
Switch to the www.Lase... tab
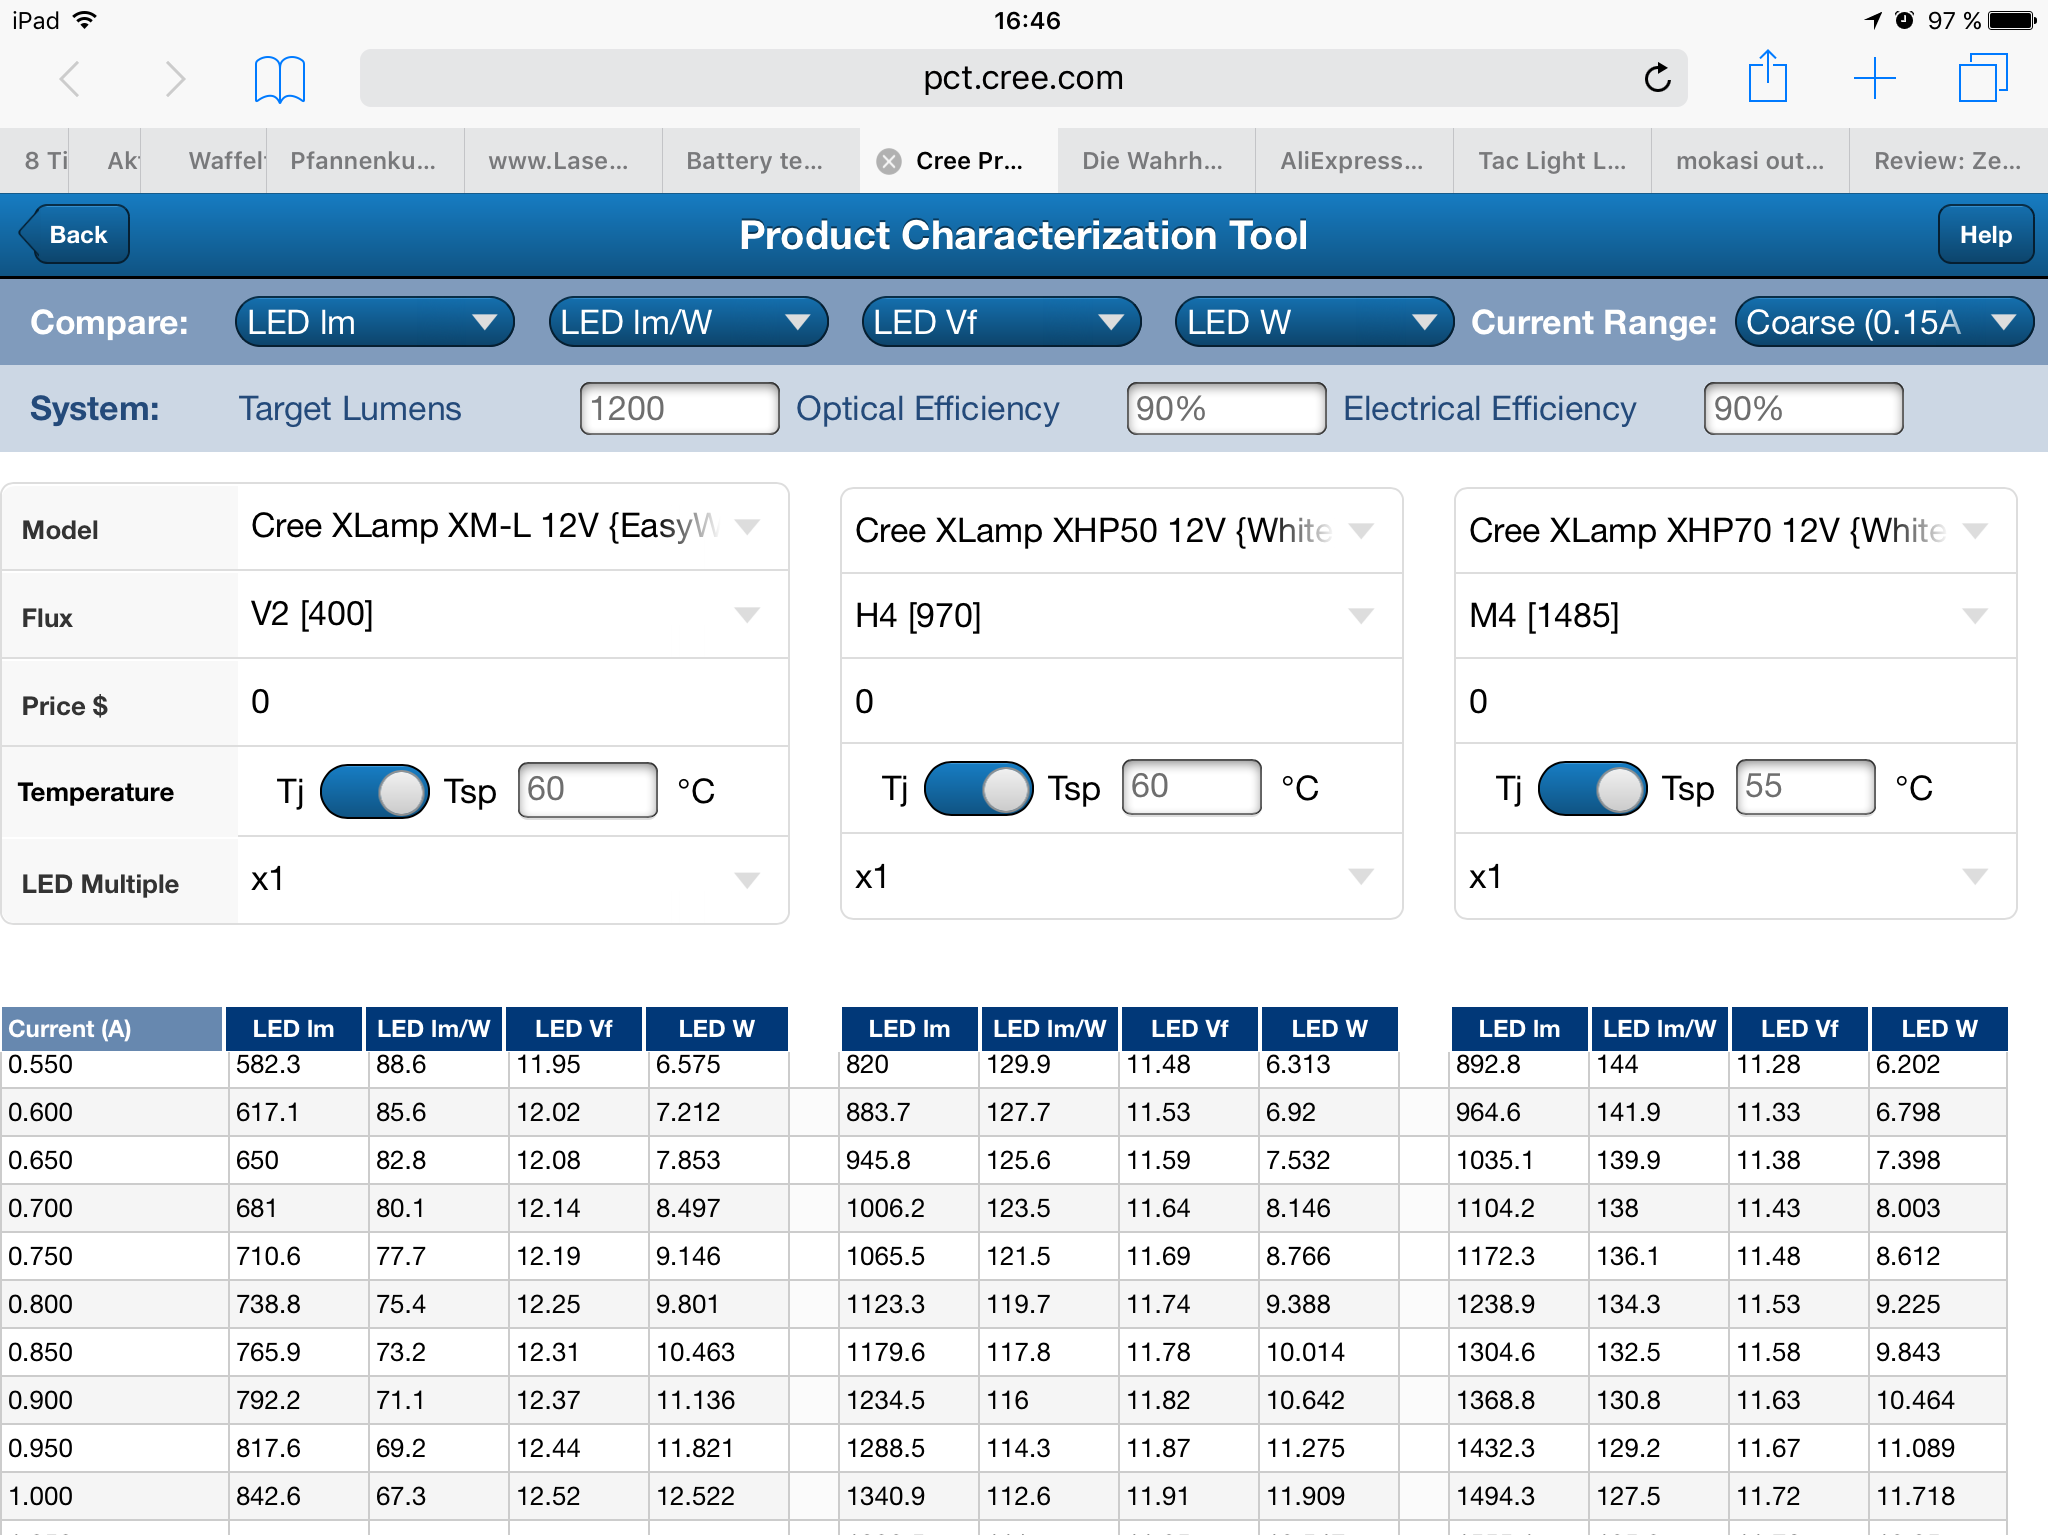coord(562,161)
